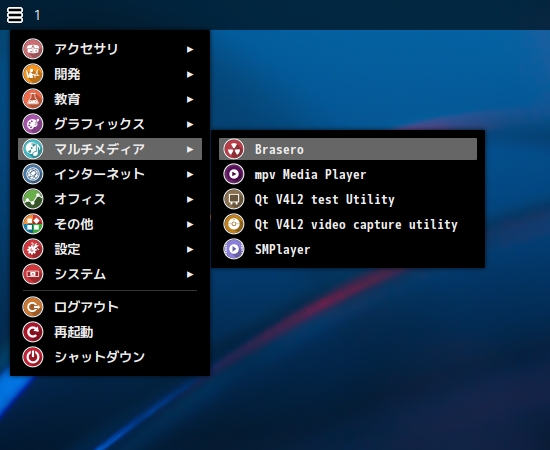Click the Brasero disc icon

[234, 149]
